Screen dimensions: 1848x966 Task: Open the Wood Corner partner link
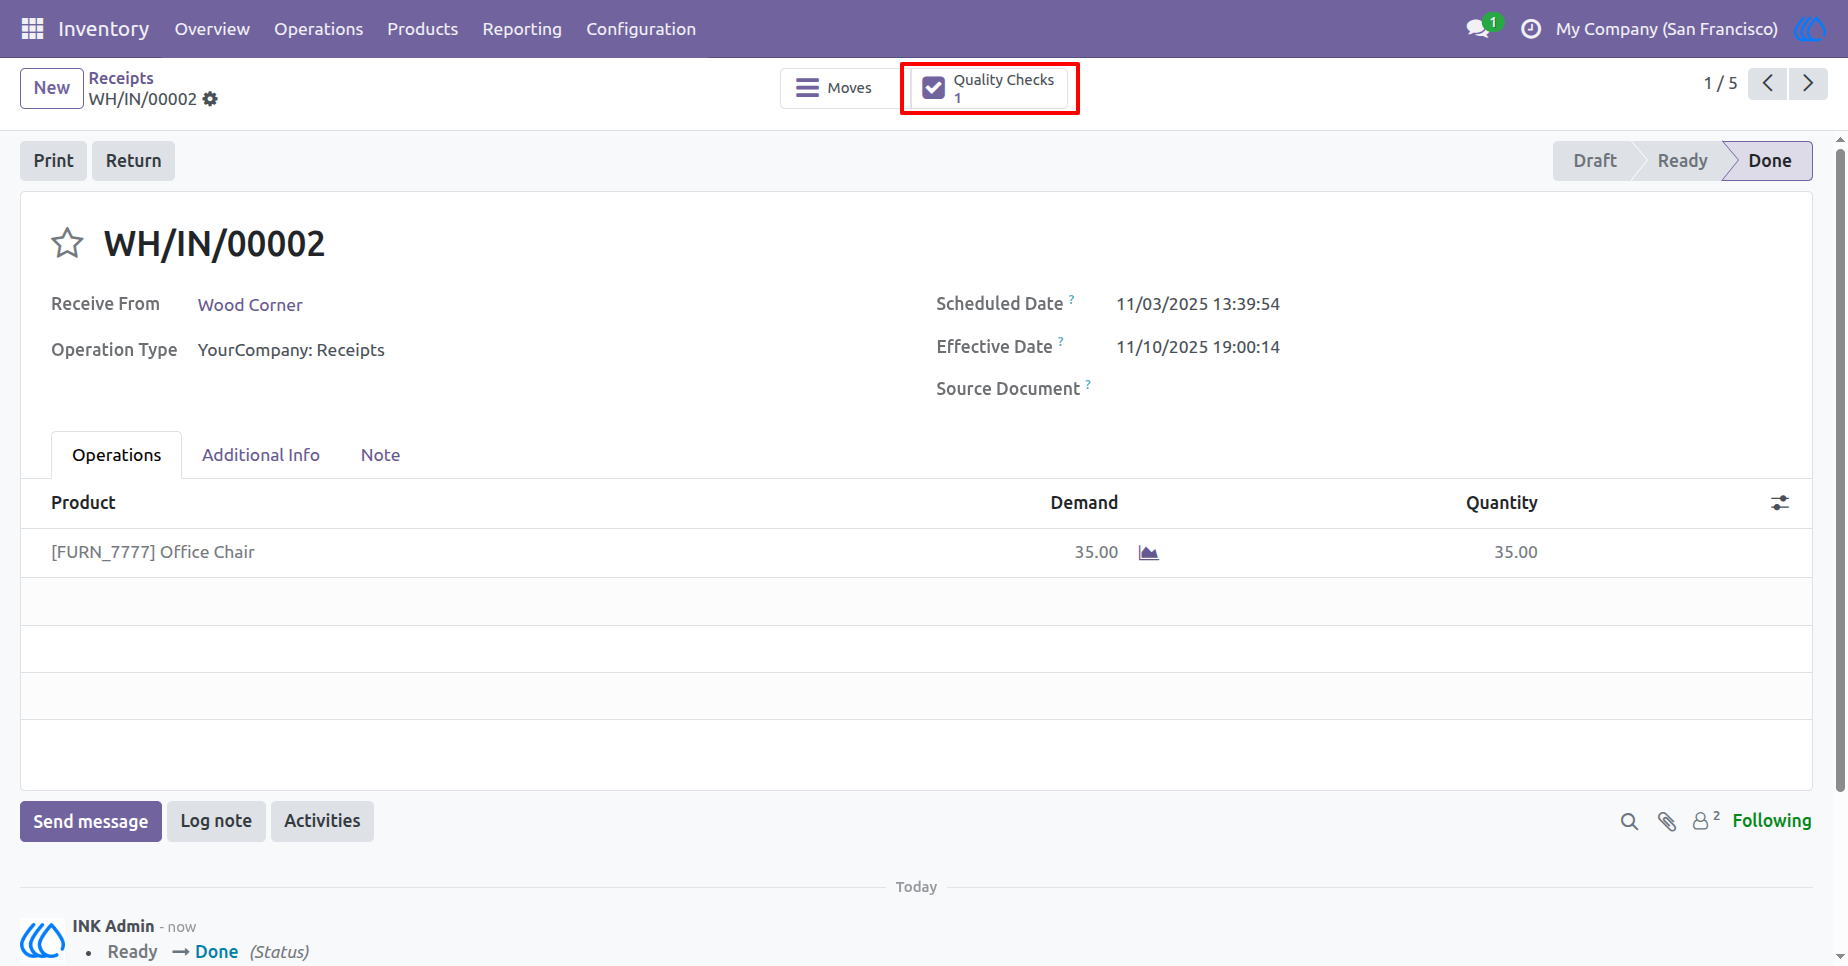pos(250,305)
